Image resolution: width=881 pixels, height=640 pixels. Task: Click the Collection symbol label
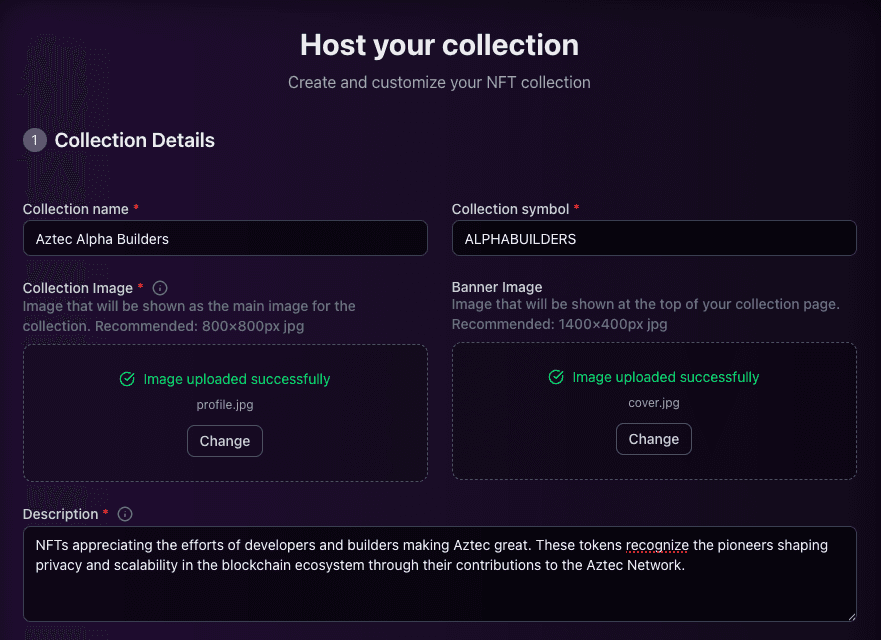[510, 209]
